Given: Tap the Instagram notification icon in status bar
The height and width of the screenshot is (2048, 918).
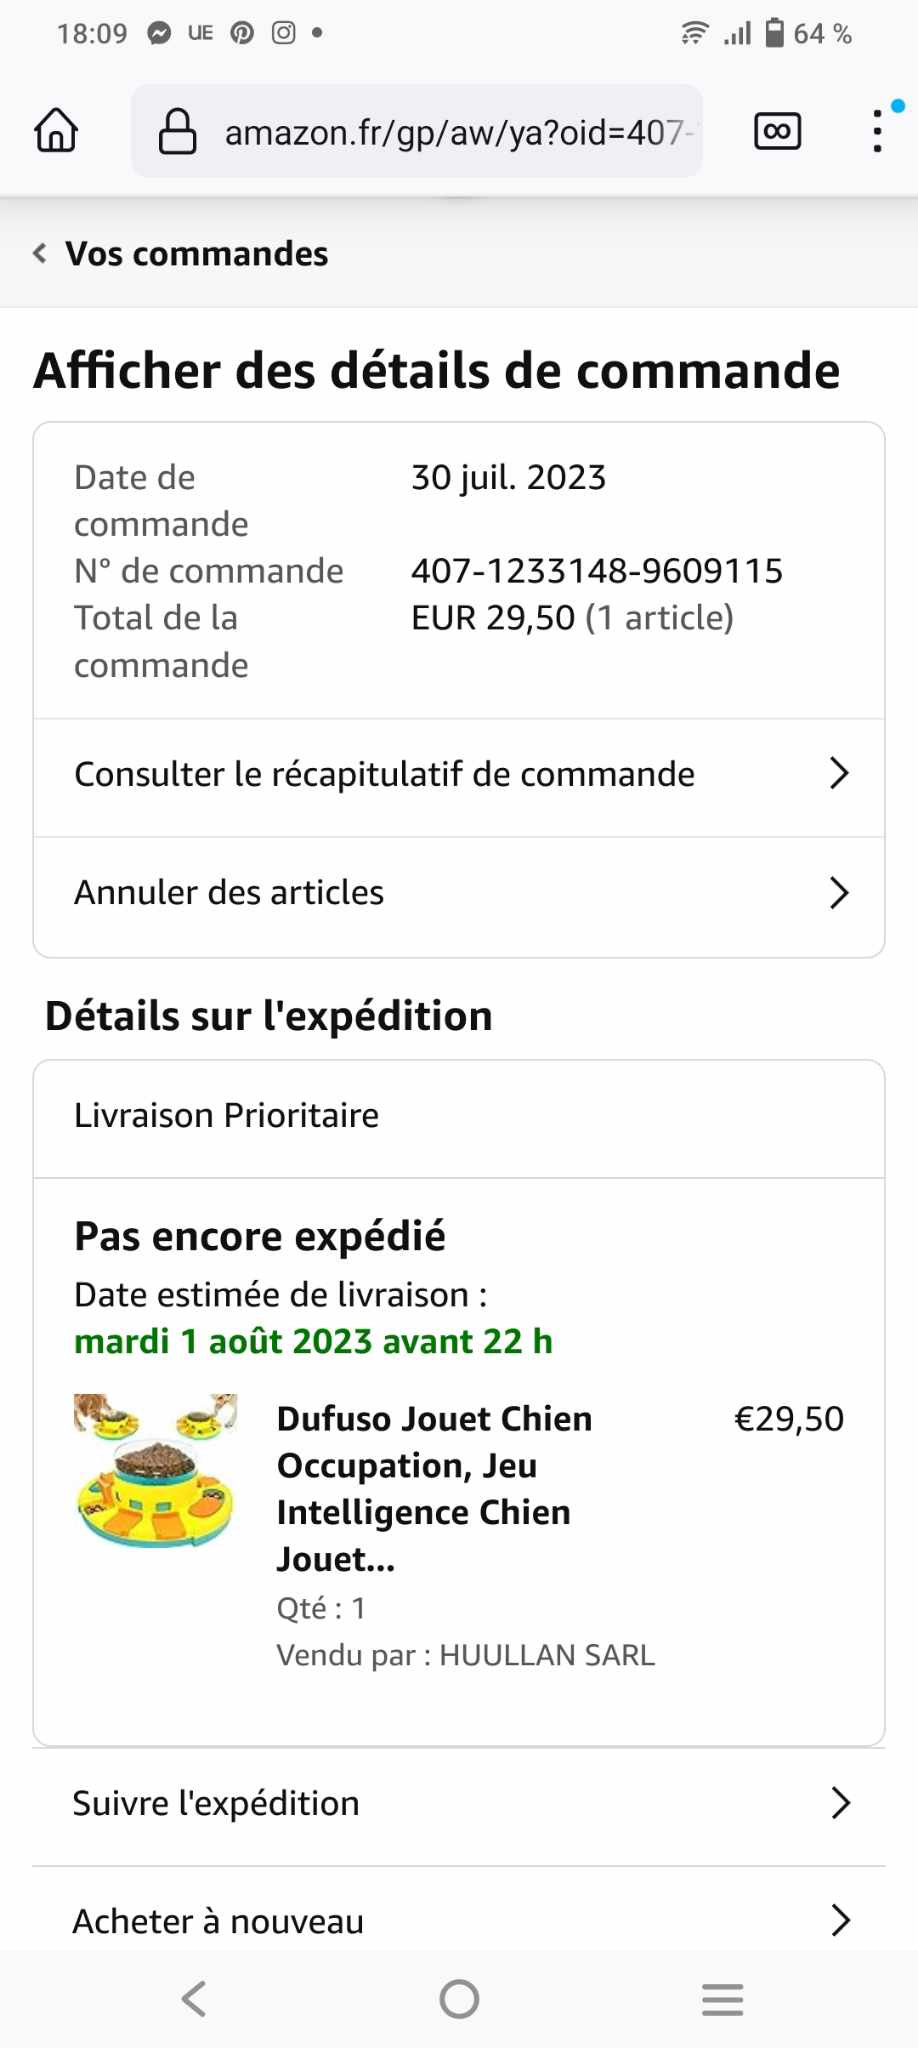Looking at the screenshot, I should (284, 33).
